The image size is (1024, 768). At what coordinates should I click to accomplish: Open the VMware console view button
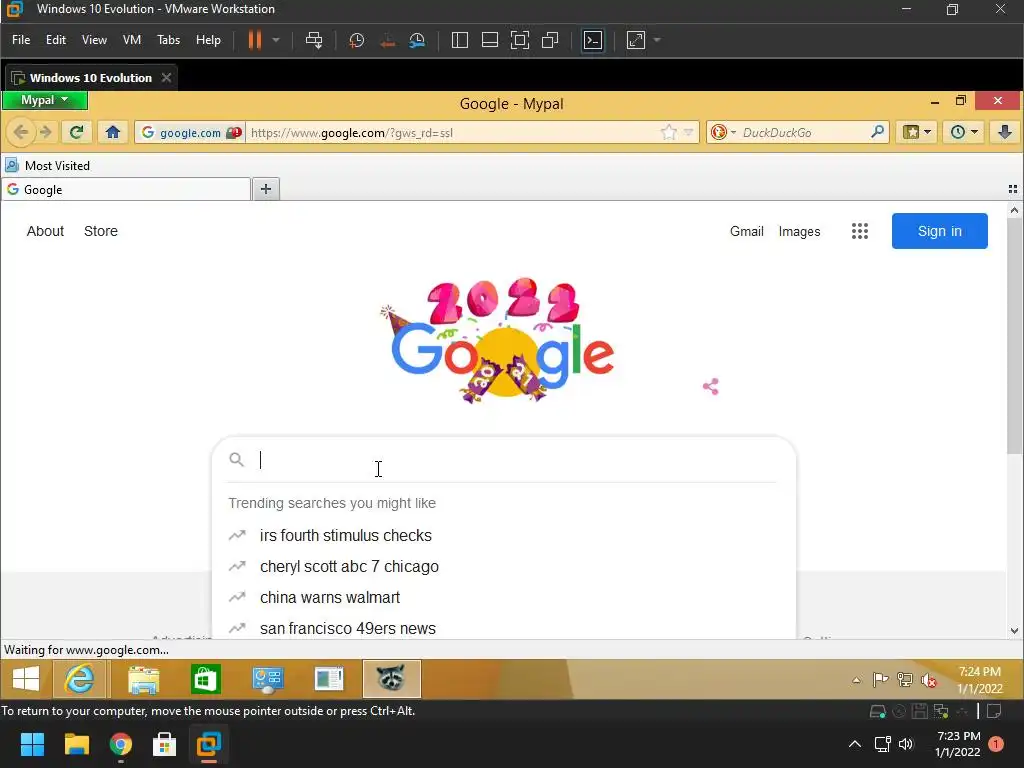point(593,40)
